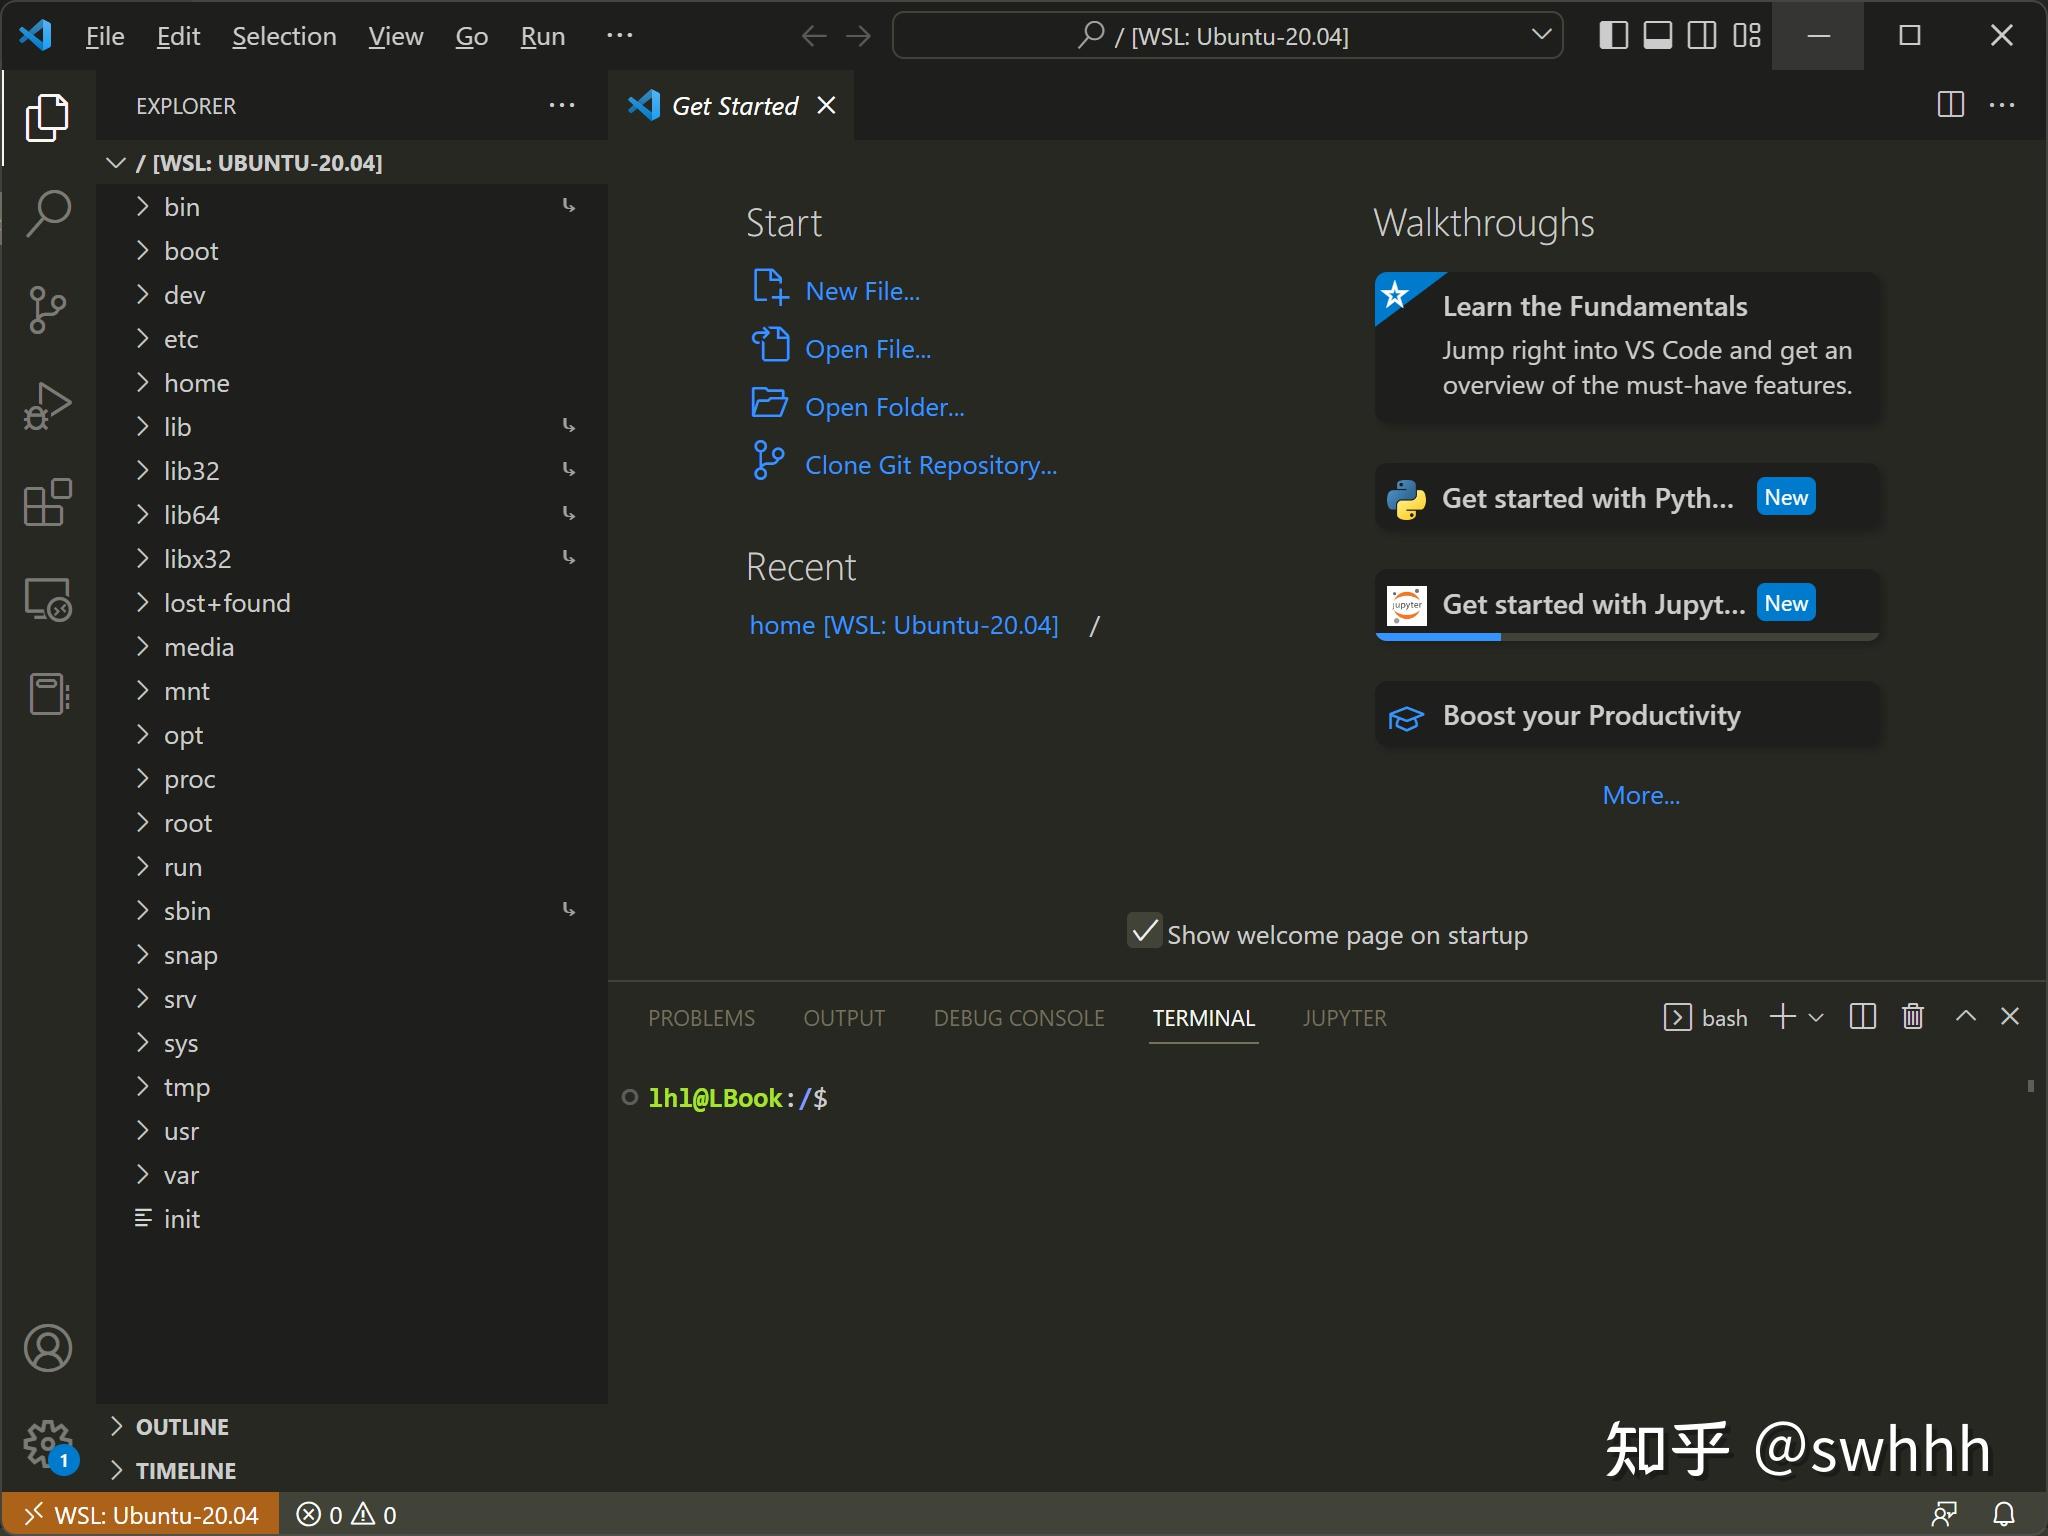Screen dimensions: 2048x1536
Task: Toggle Show welcome page on startup checkbox
Action: point(1144,931)
